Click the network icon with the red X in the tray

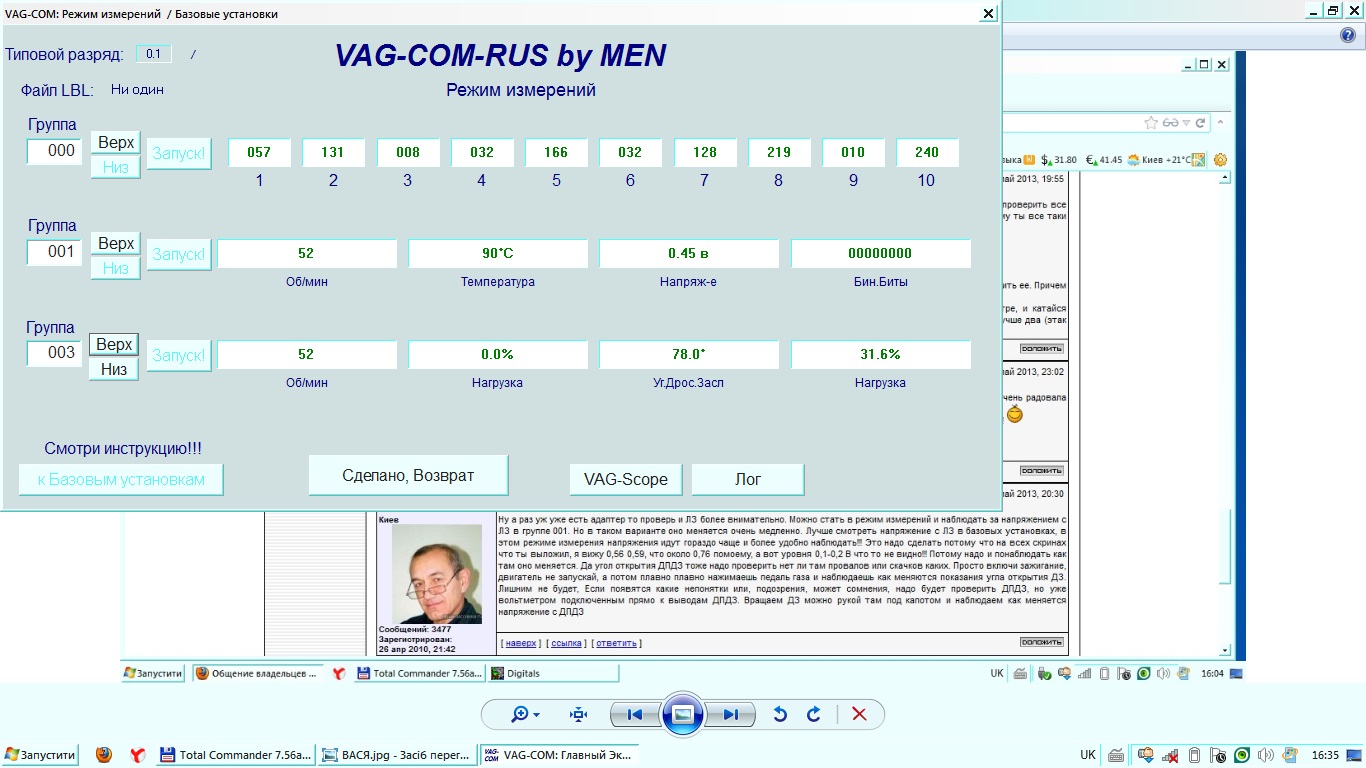click(x=1169, y=755)
